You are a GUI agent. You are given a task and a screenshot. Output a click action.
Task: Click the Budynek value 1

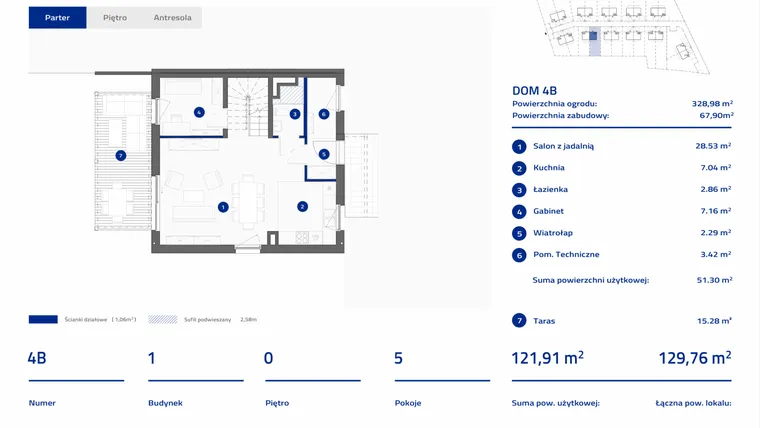[152, 358]
